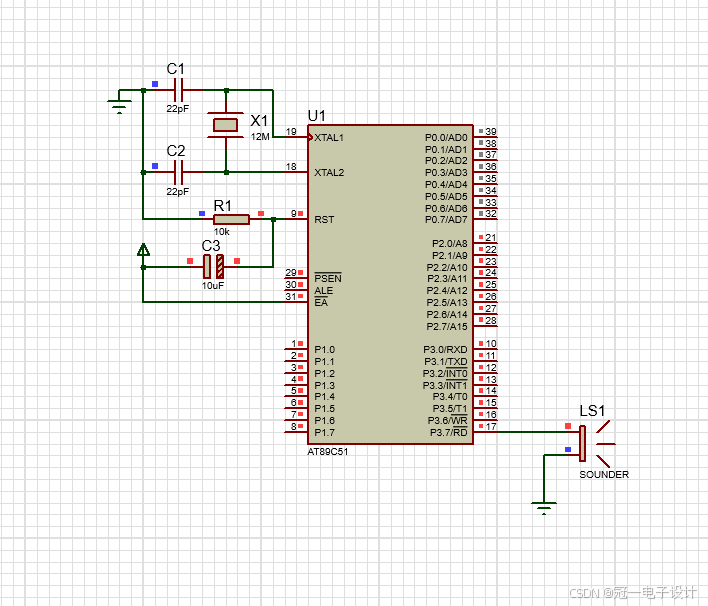The image size is (708, 606).
Task: Click pin number 31
Action: pos(291,296)
